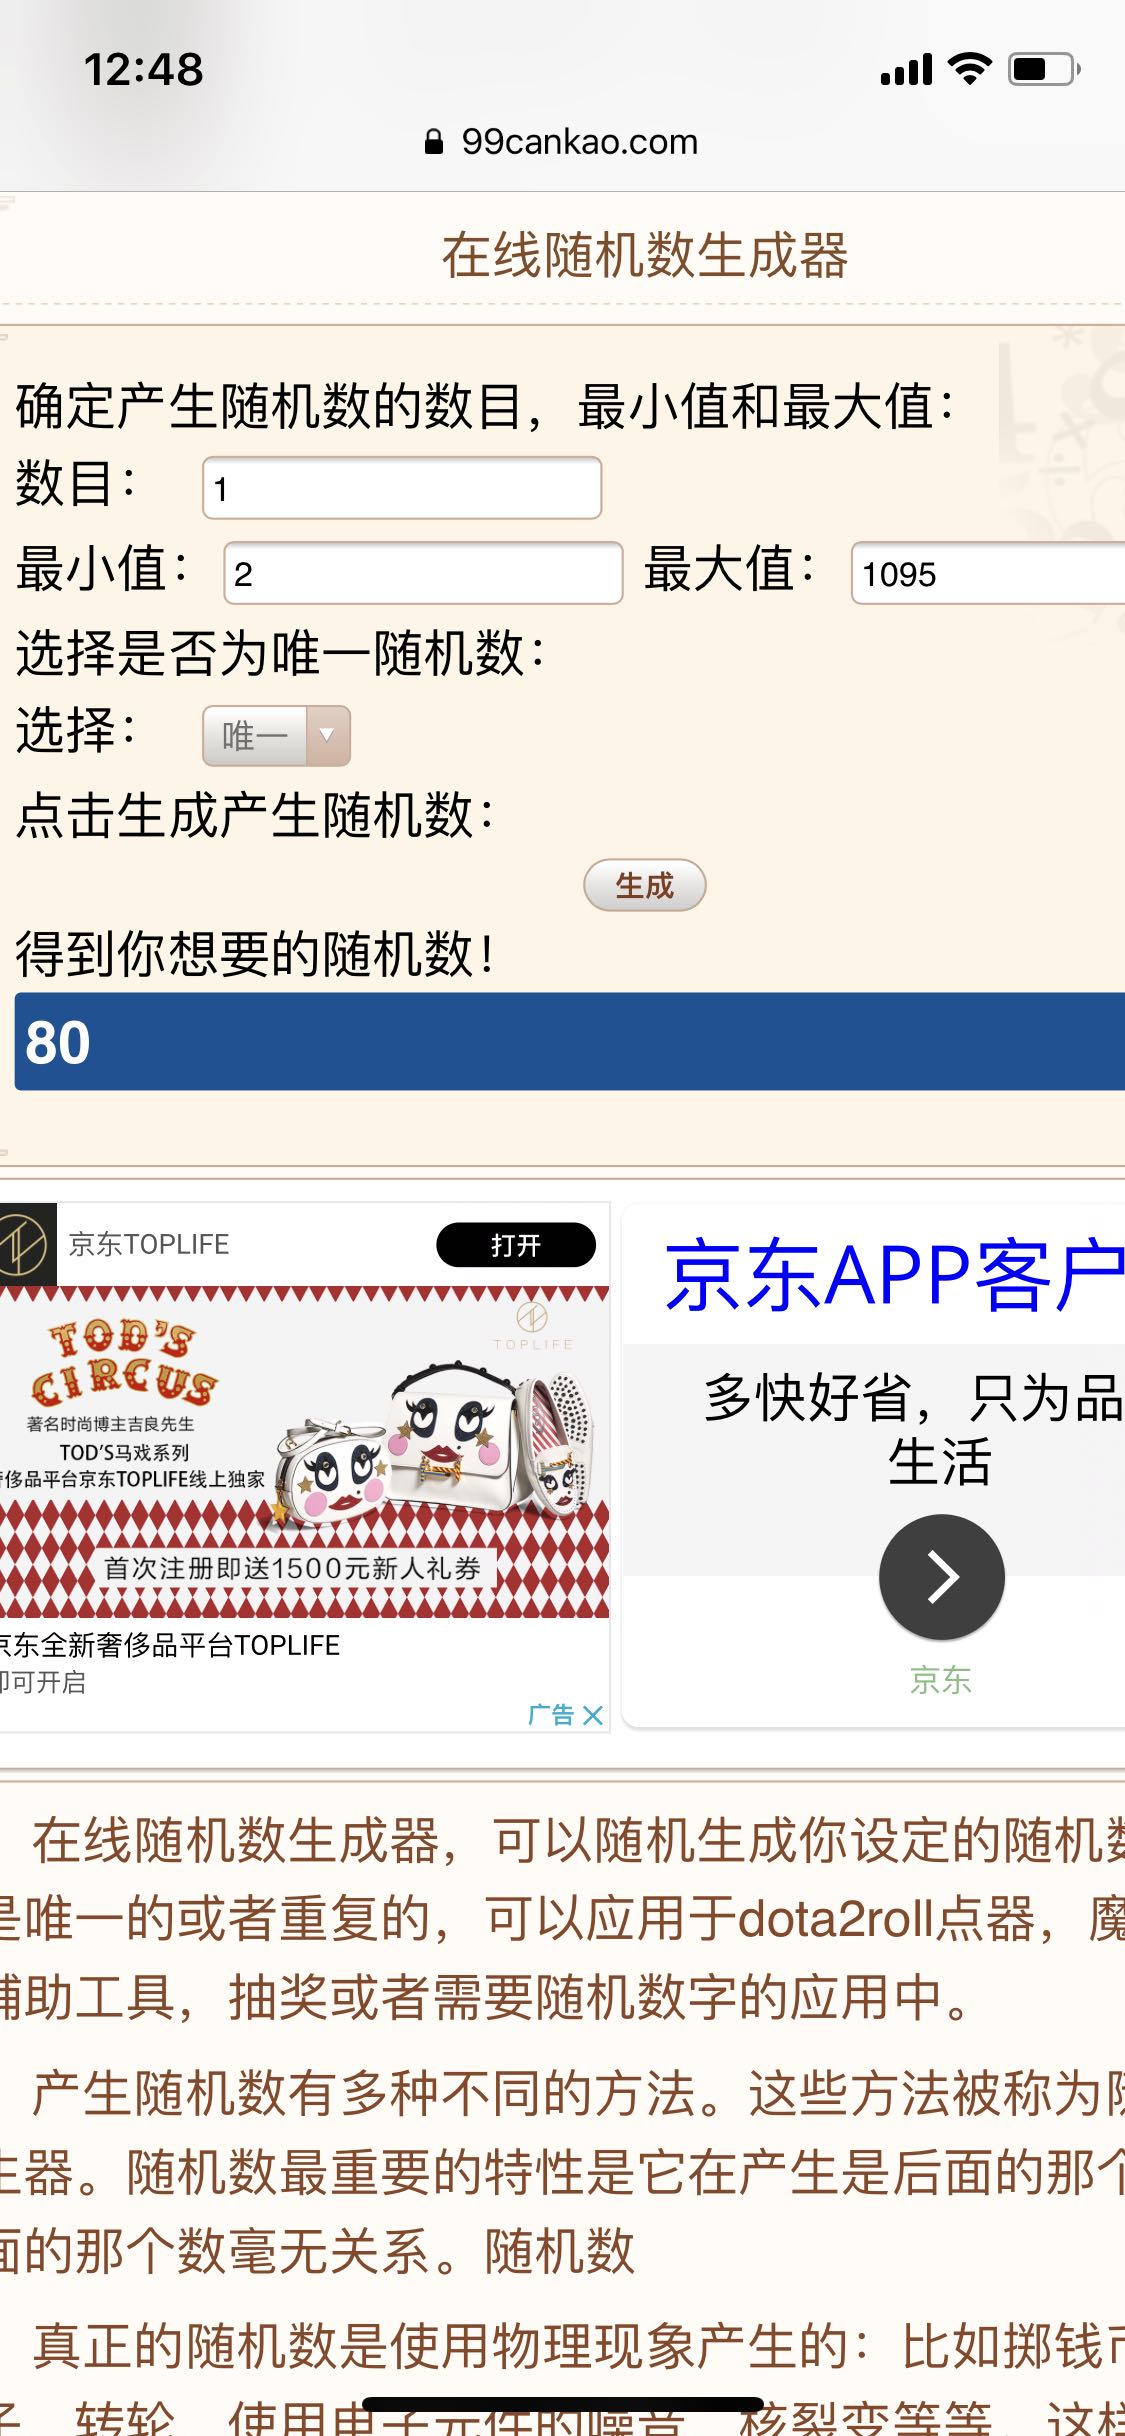The height and width of the screenshot is (2436, 1125).
Task: Tap the battery icon in status bar
Action: [1044, 69]
